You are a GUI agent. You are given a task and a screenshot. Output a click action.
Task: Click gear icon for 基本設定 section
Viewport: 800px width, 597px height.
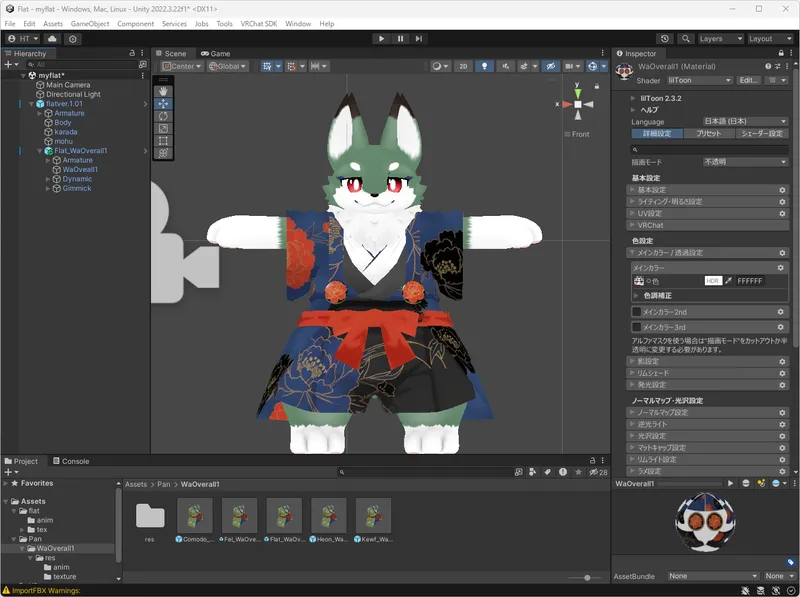[782, 190]
